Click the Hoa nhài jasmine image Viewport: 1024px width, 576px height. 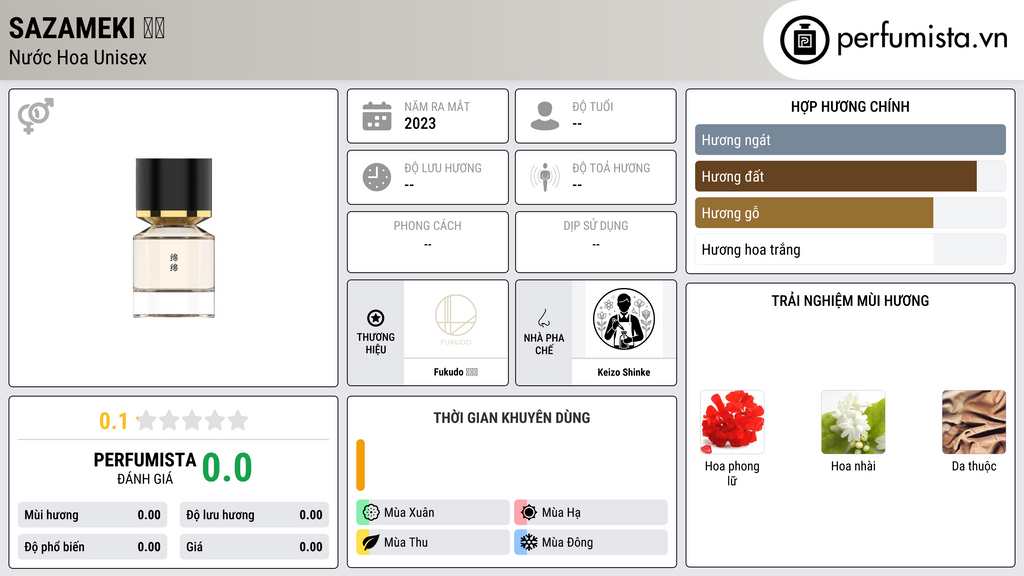click(x=853, y=422)
